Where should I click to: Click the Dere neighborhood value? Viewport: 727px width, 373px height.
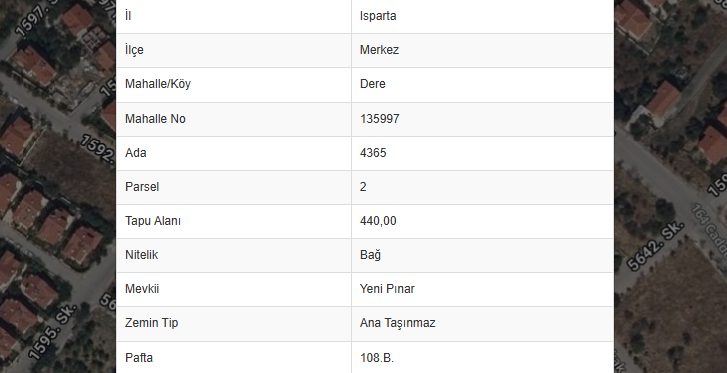pos(373,84)
